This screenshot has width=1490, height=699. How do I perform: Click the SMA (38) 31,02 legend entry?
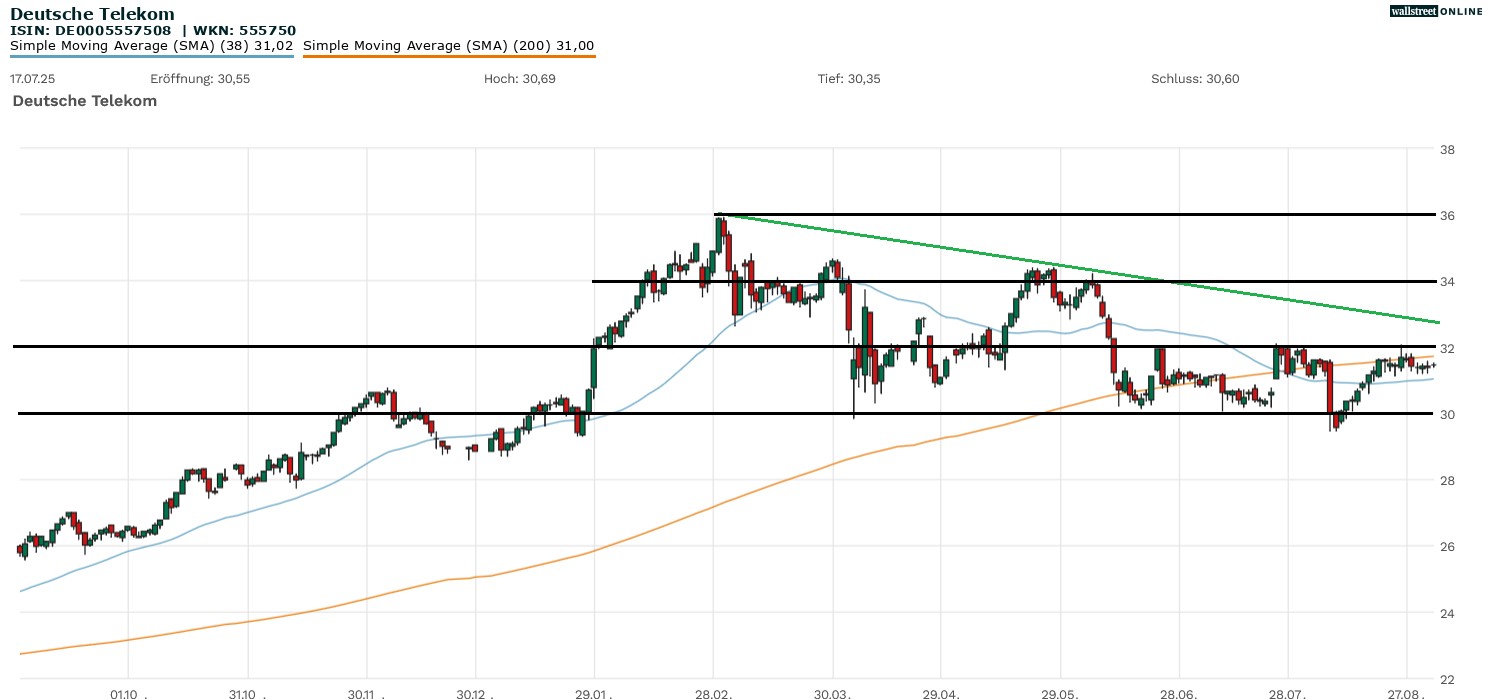(x=152, y=46)
